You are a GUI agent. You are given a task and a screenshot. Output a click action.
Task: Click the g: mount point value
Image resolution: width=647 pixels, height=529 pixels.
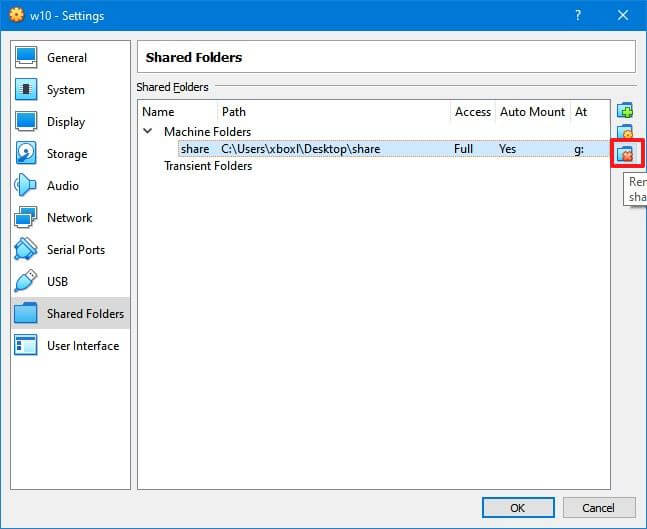pos(579,149)
